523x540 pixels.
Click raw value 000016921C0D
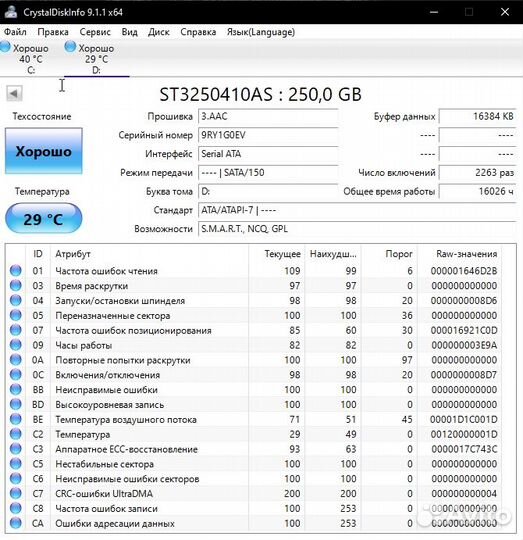click(464, 330)
